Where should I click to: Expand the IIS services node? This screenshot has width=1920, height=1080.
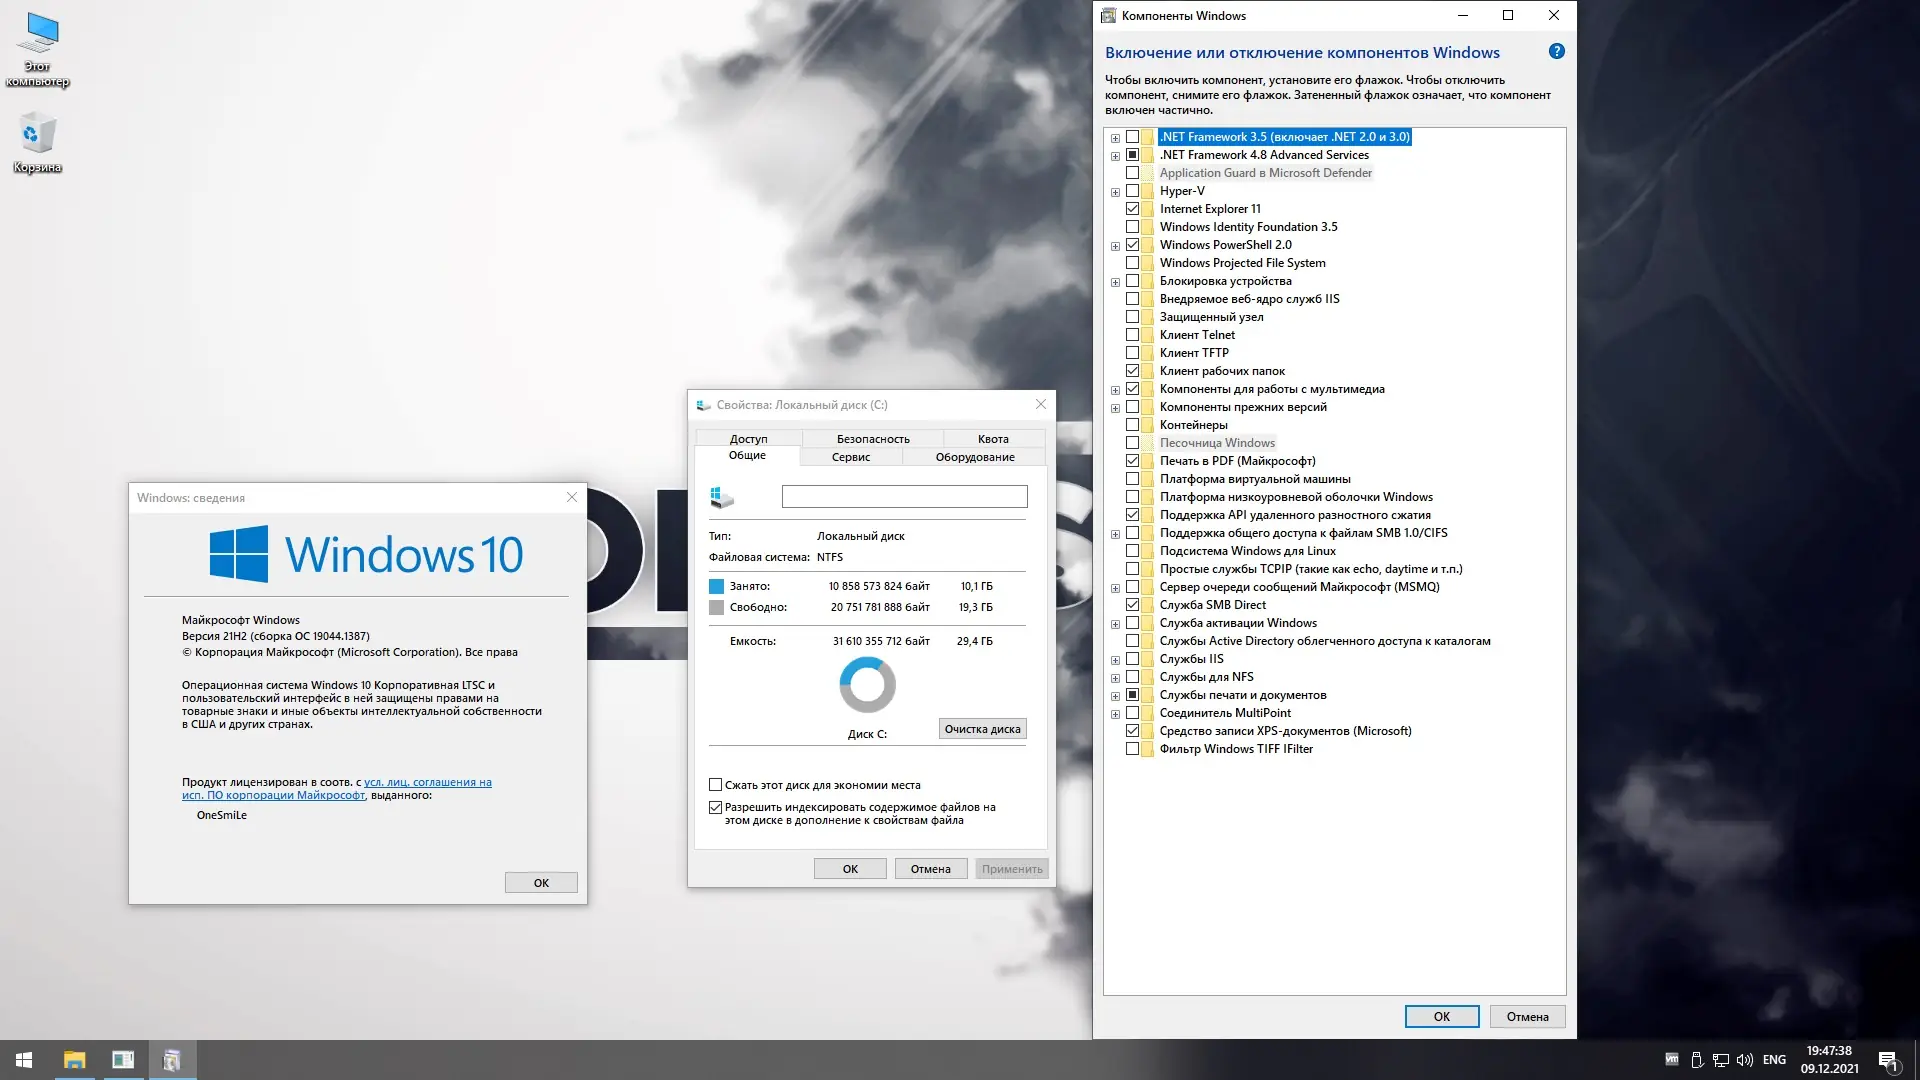click(x=1115, y=660)
